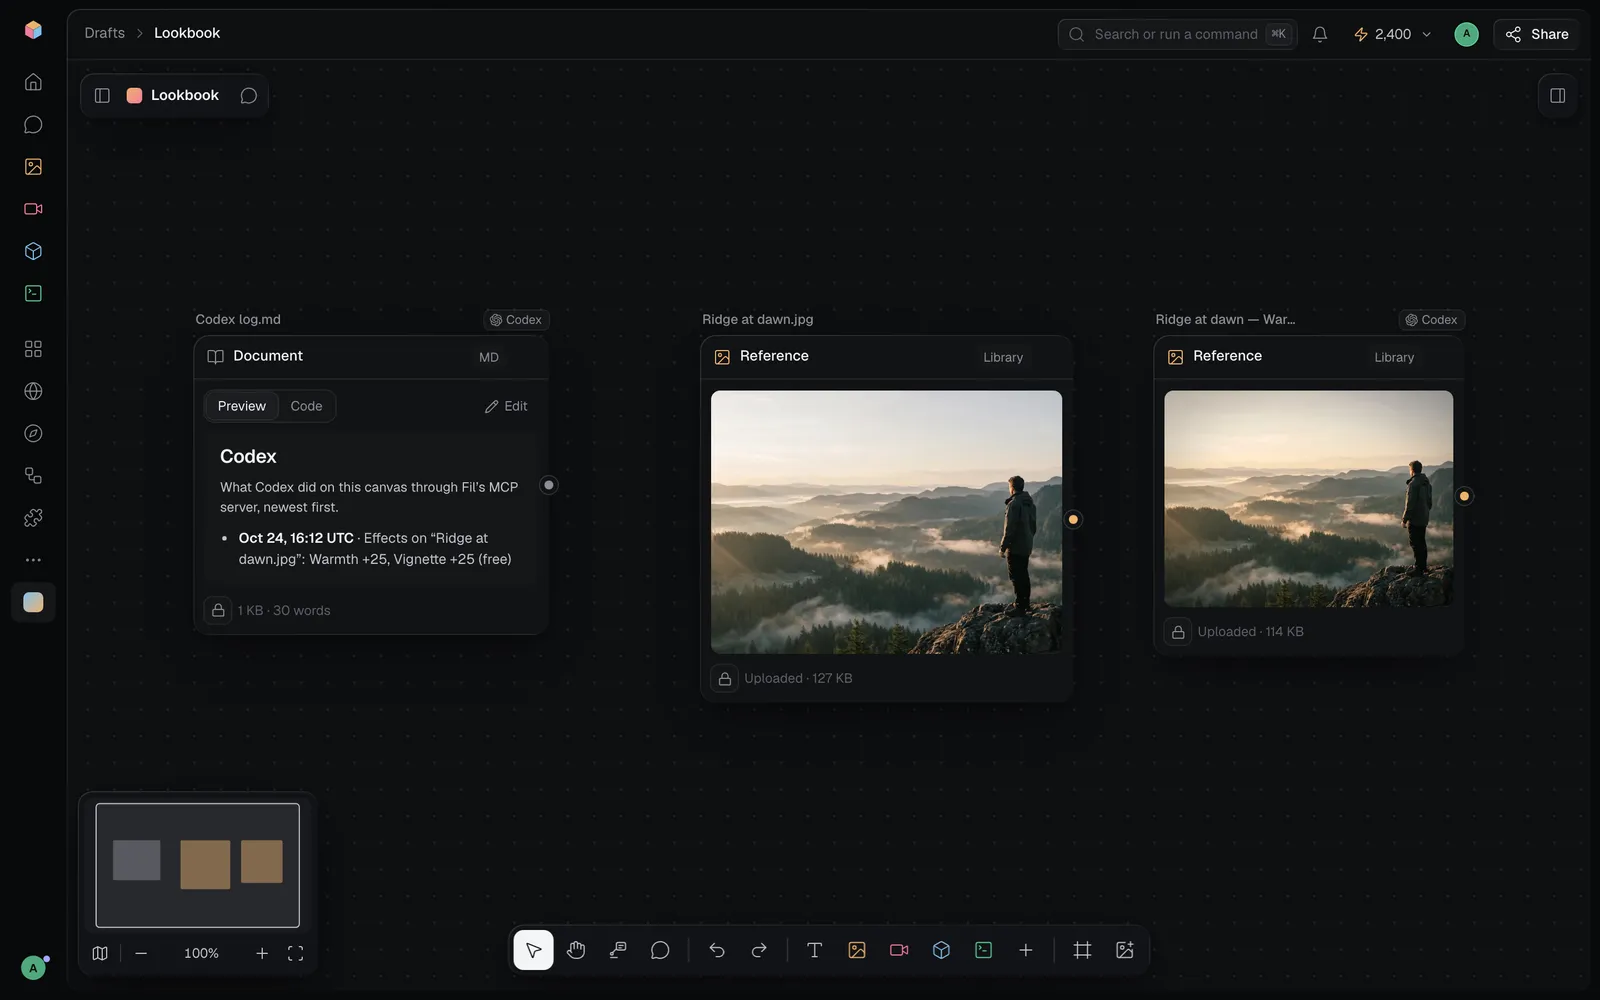The width and height of the screenshot is (1600, 1000).
Task: Edit the Codex log document
Action: tap(506, 406)
